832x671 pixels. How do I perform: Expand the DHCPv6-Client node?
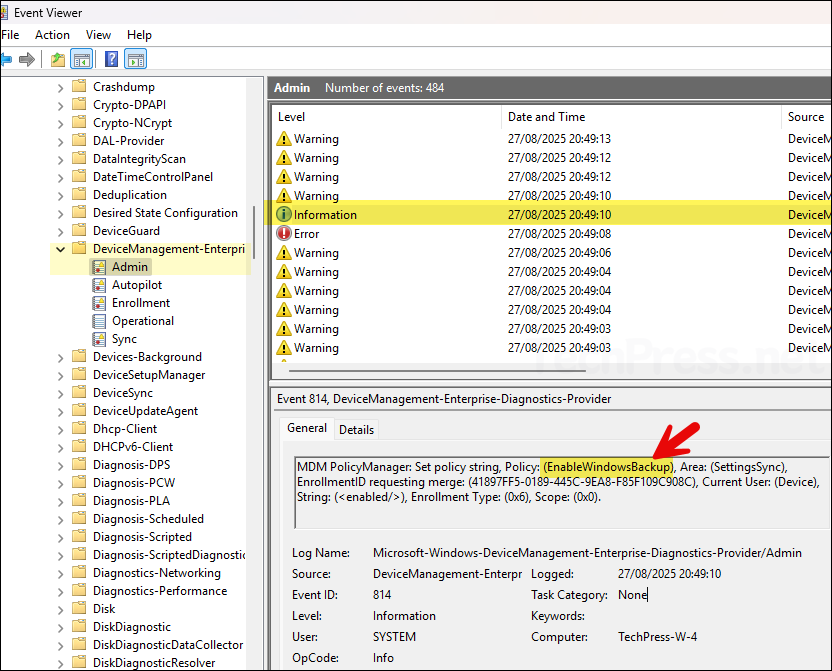pyautogui.click(x=60, y=448)
